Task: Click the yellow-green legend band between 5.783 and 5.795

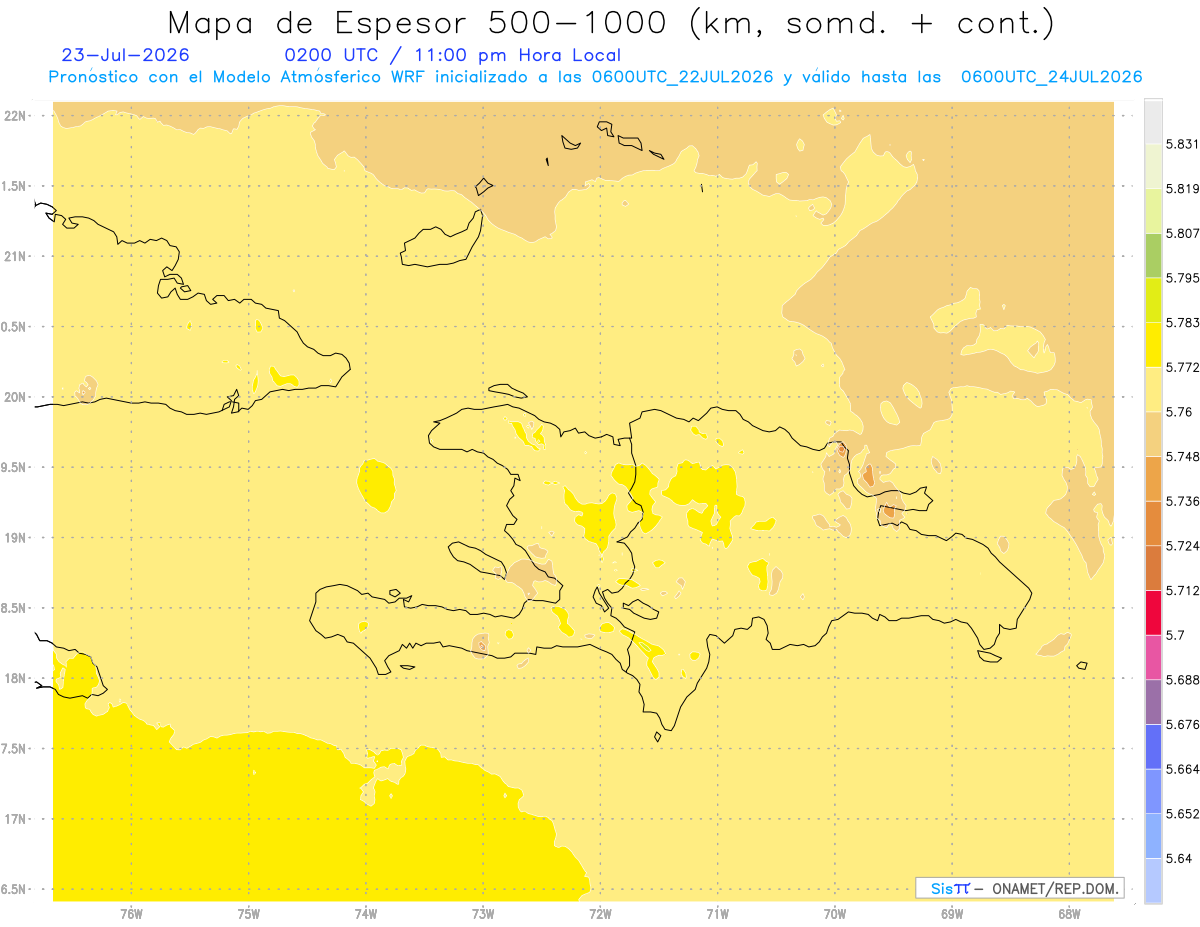Action: click(1153, 300)
